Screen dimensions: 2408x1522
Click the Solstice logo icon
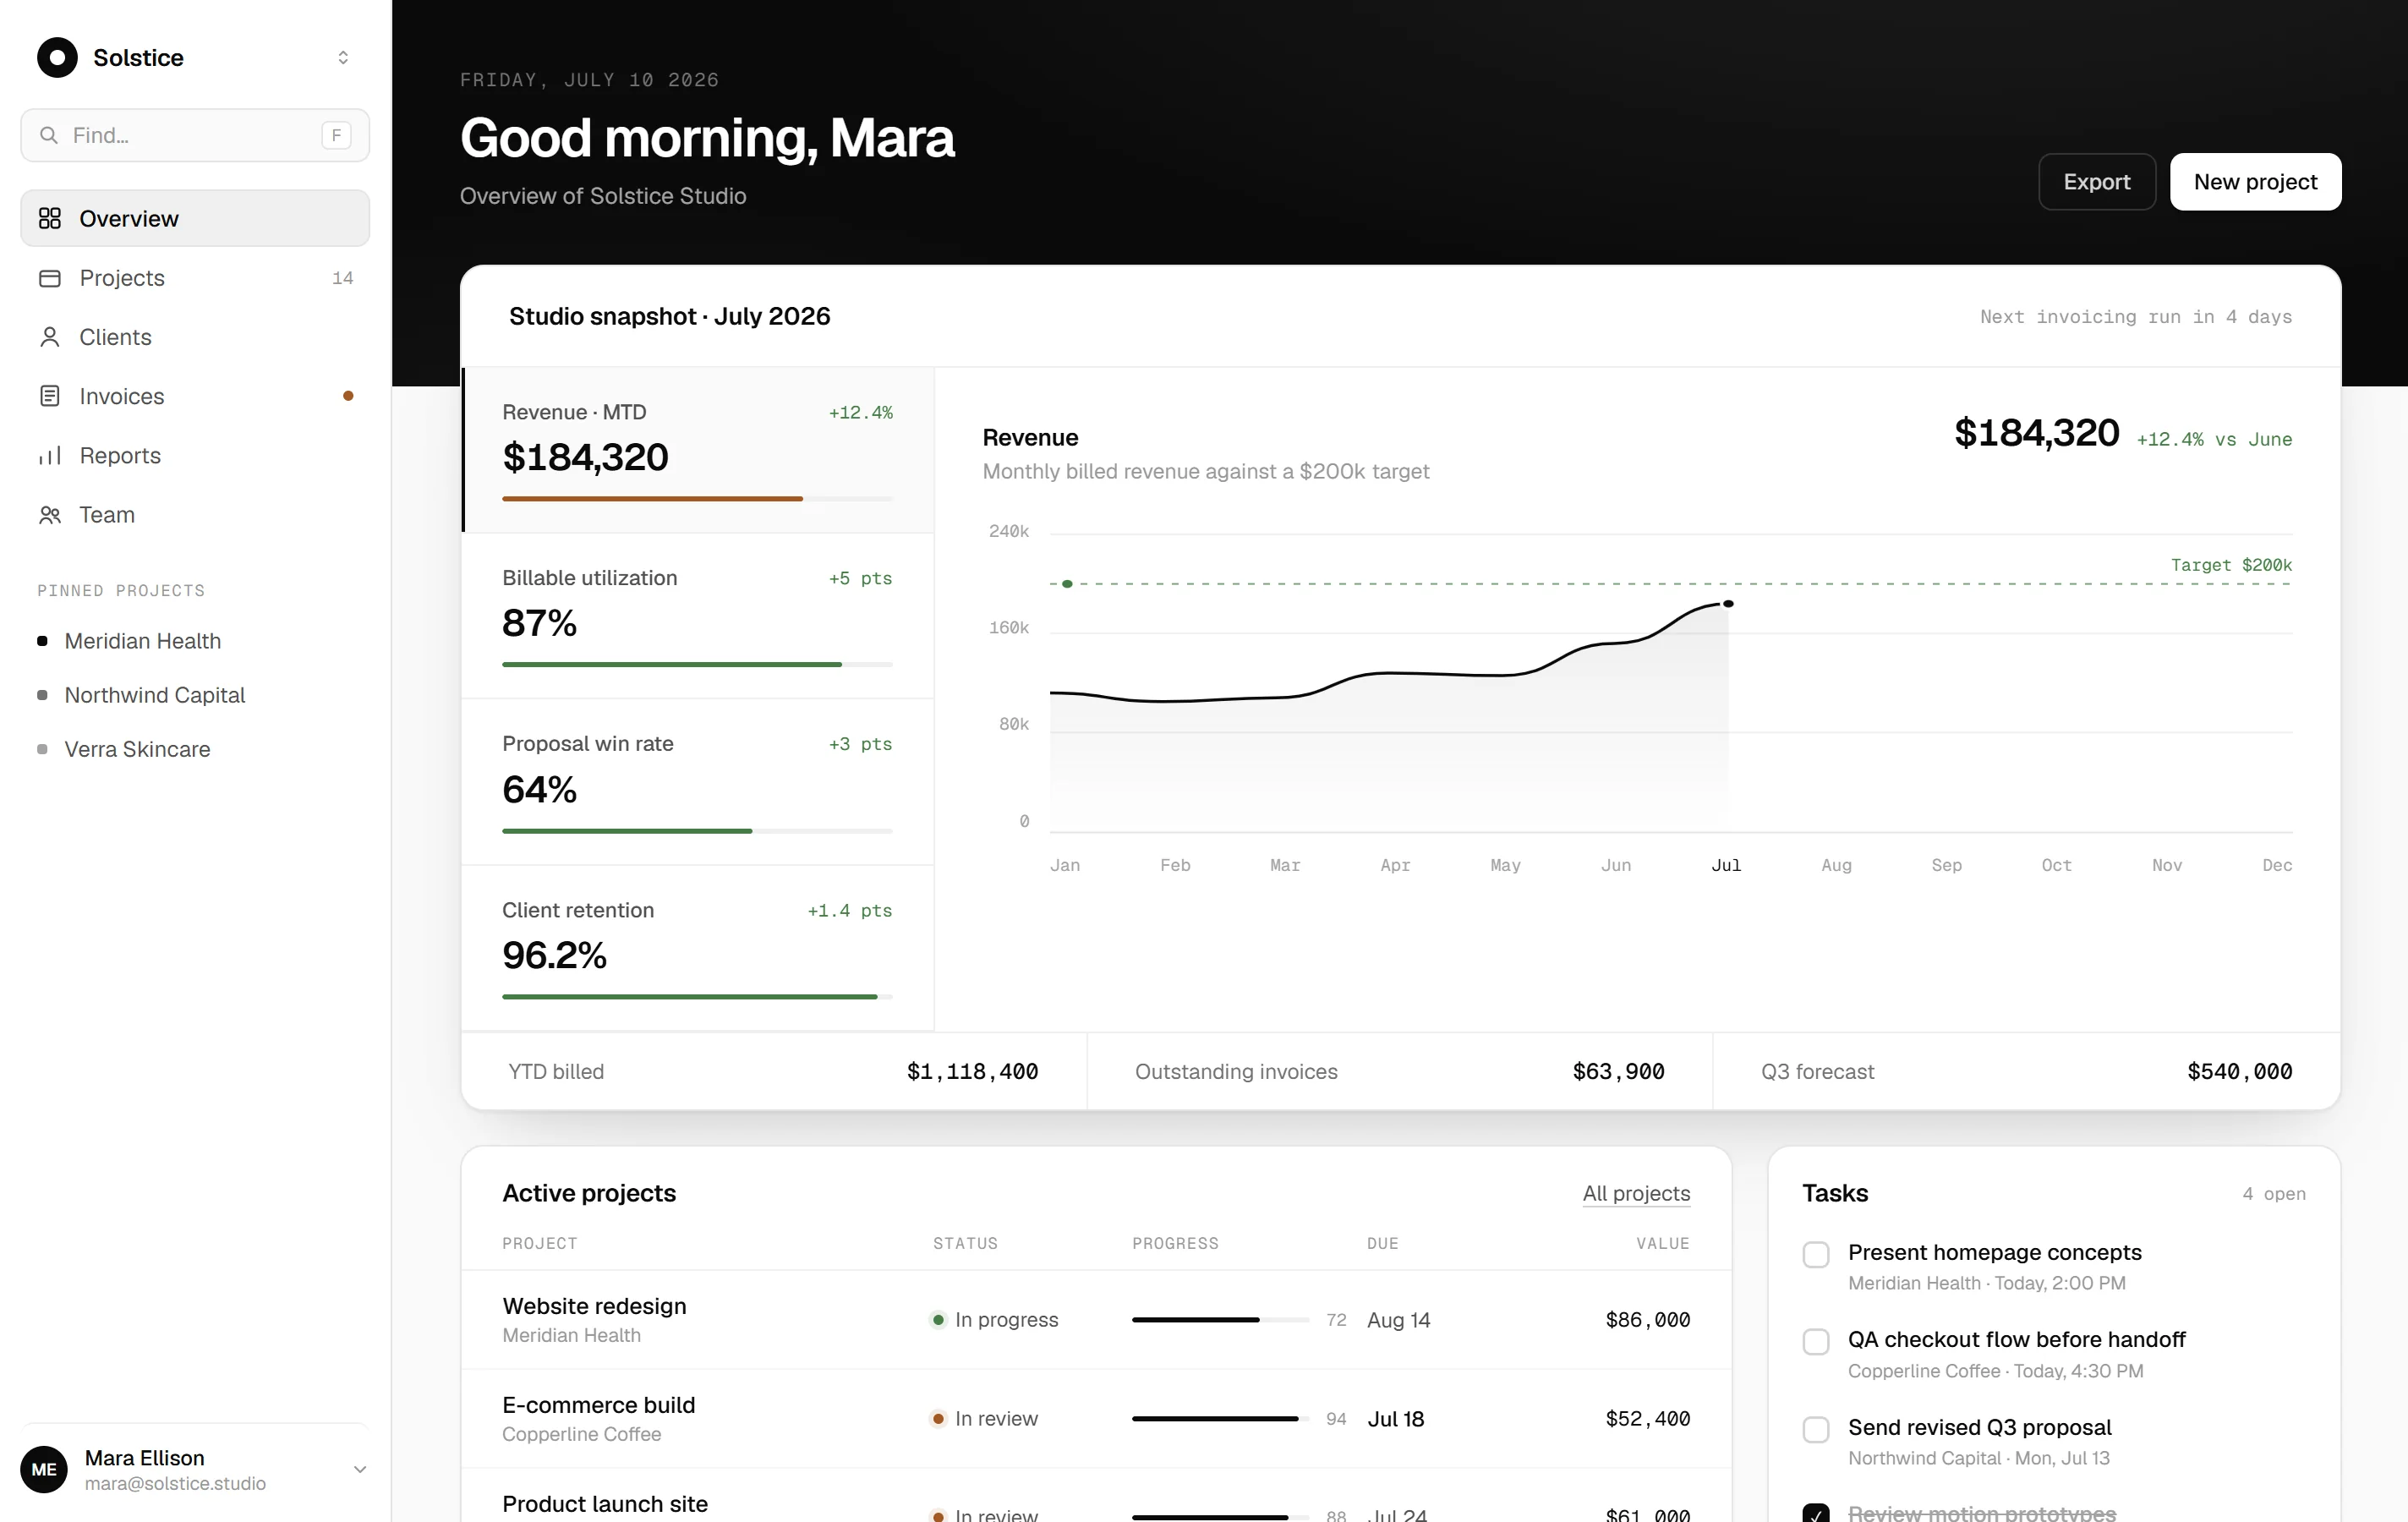(57, 57)
